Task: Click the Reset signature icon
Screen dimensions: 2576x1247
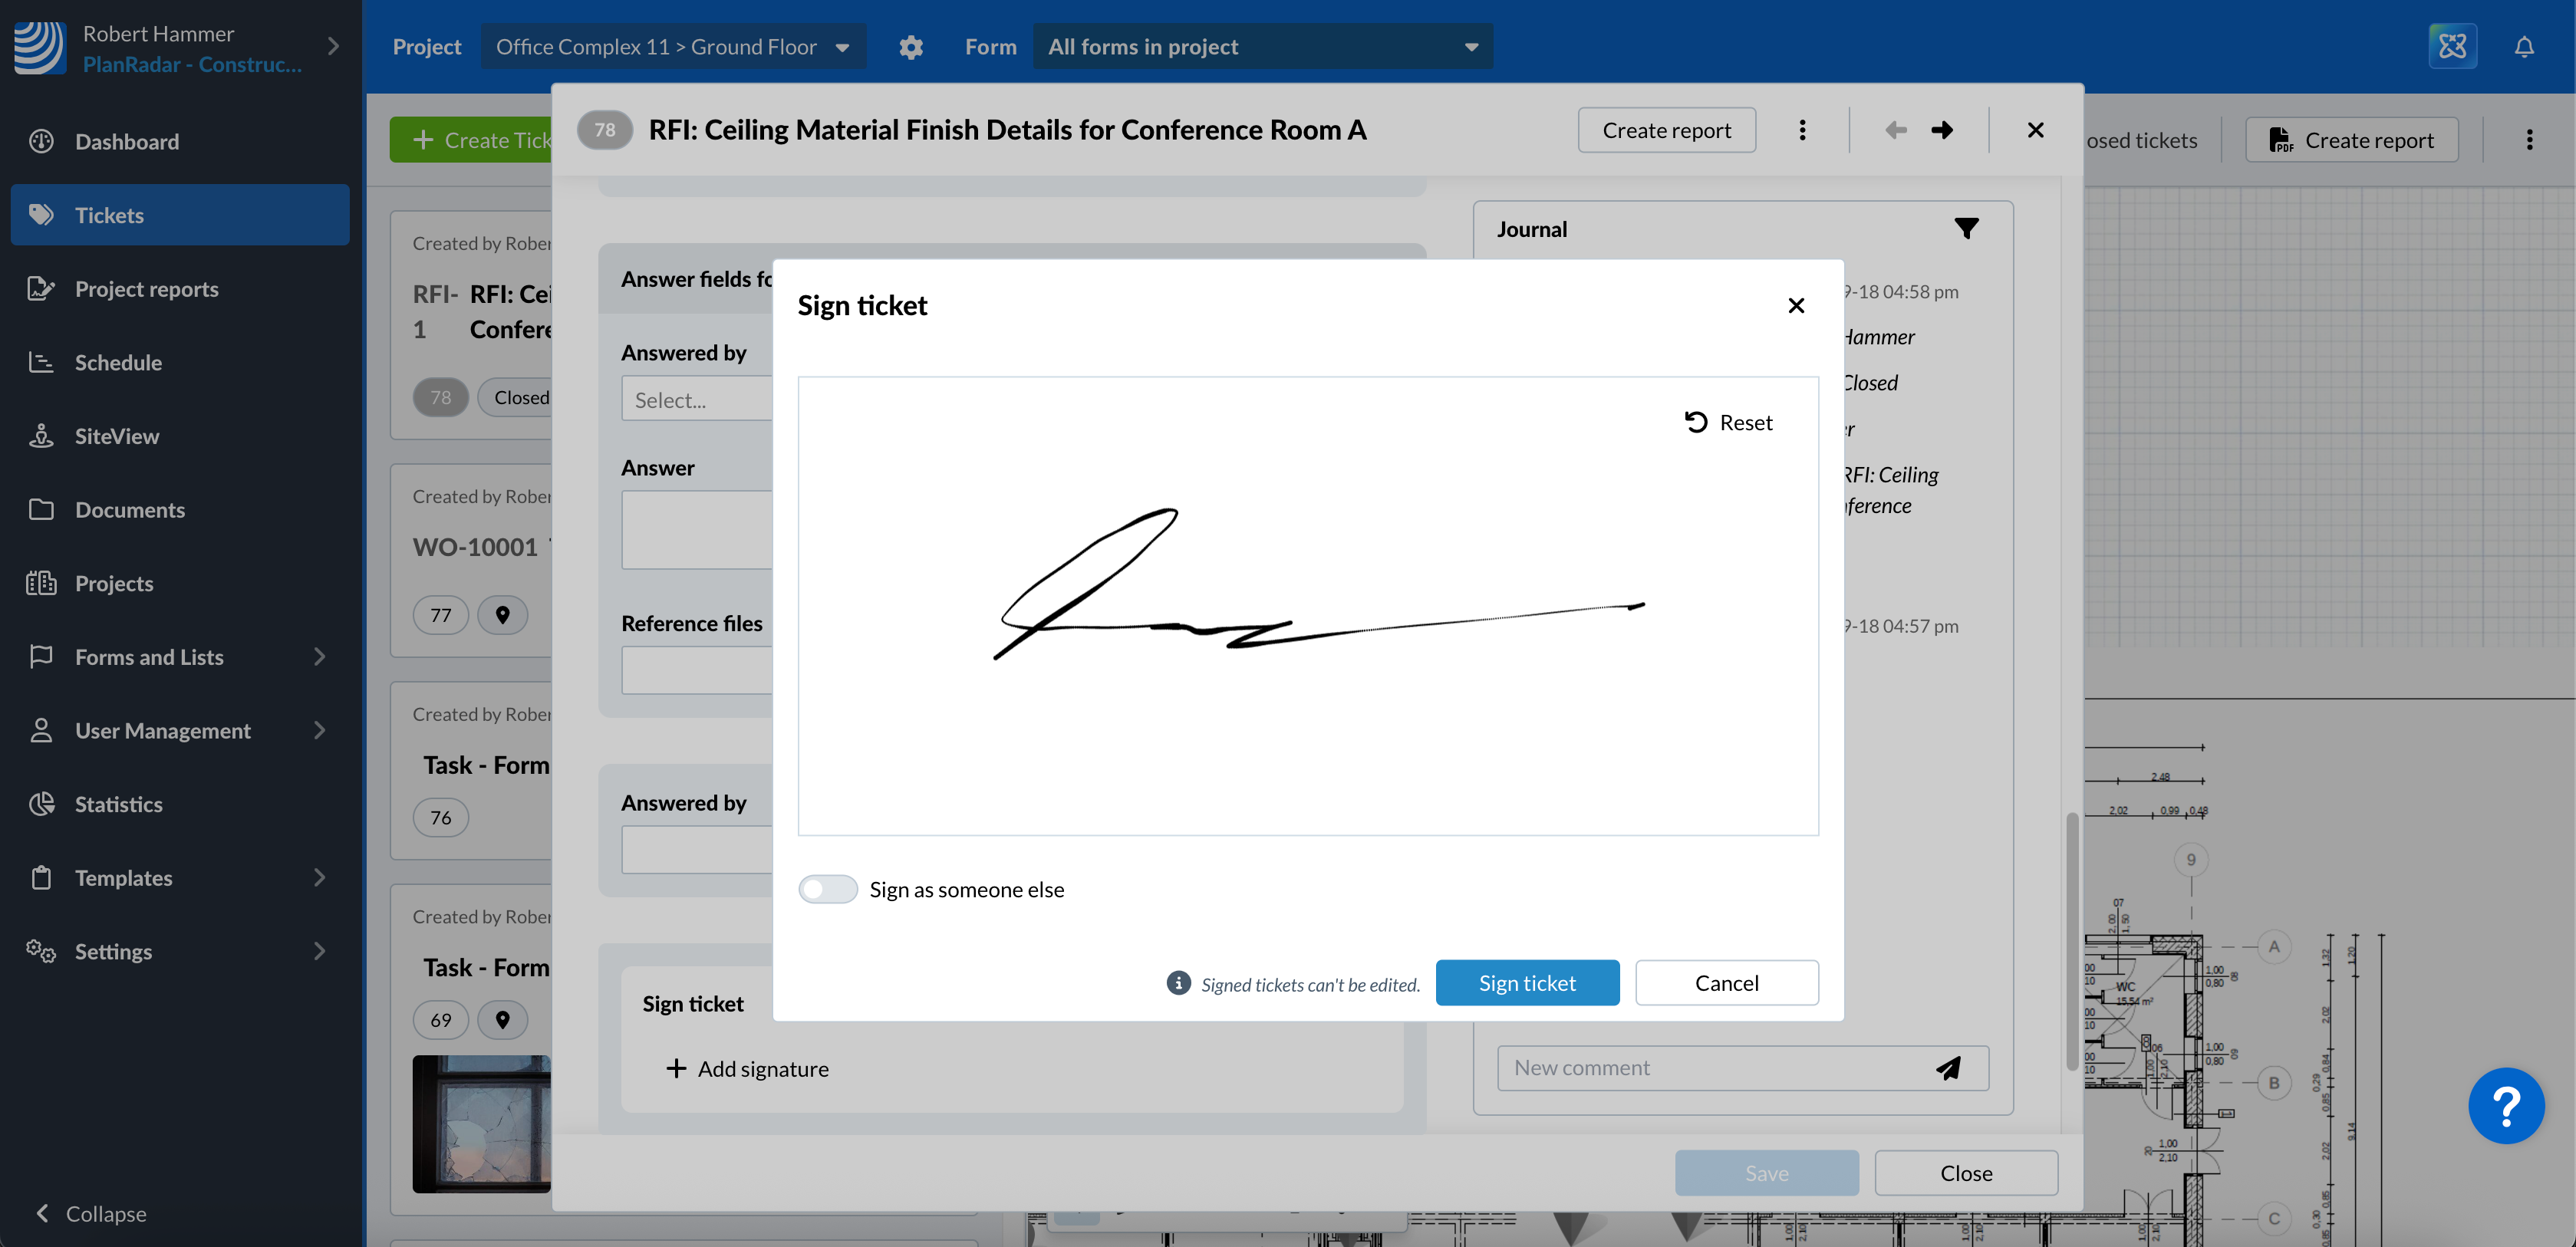Action: click(1696, 422)
